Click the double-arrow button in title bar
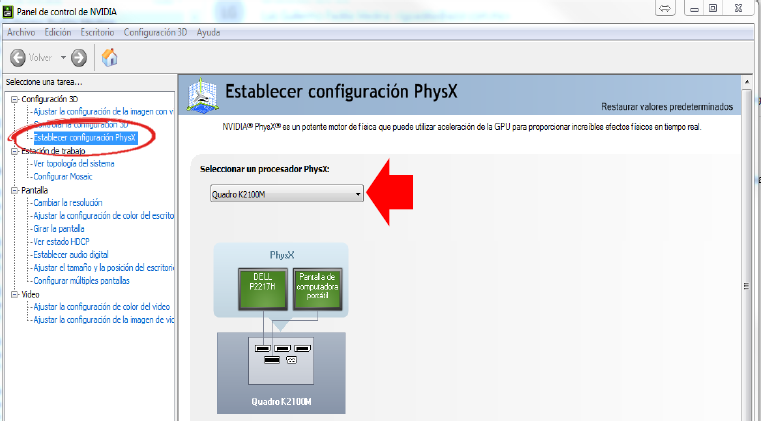 pos(665,8)
